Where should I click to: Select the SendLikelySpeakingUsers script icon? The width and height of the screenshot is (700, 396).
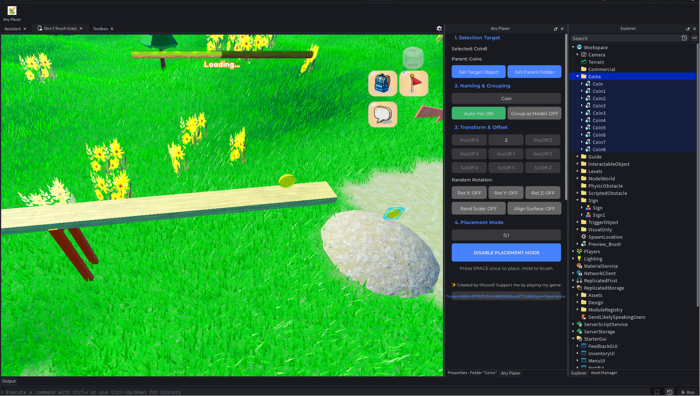583,317
